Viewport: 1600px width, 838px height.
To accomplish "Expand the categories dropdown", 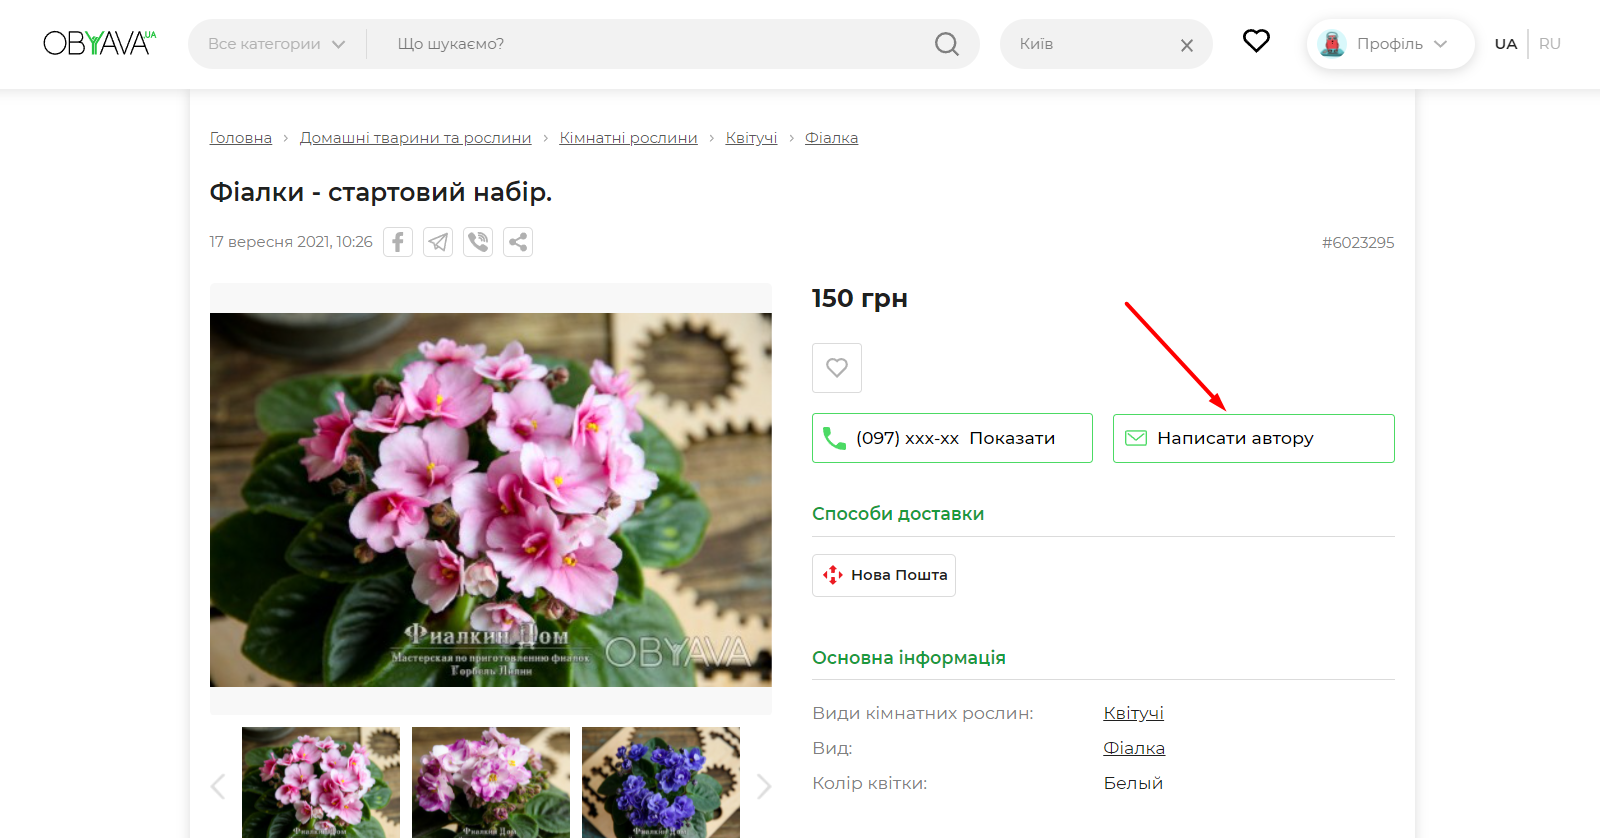I will [276, 44].
